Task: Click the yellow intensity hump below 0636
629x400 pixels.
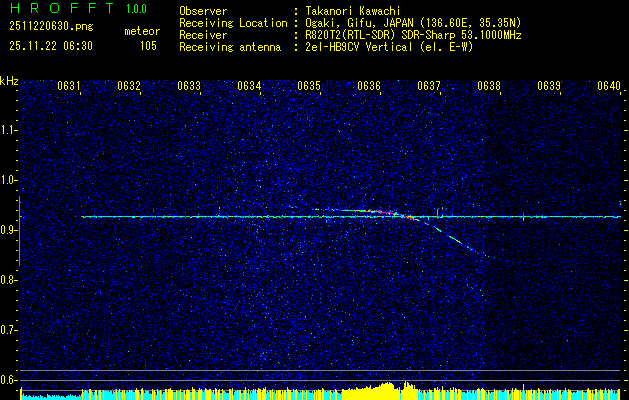Action: point(379,390)
